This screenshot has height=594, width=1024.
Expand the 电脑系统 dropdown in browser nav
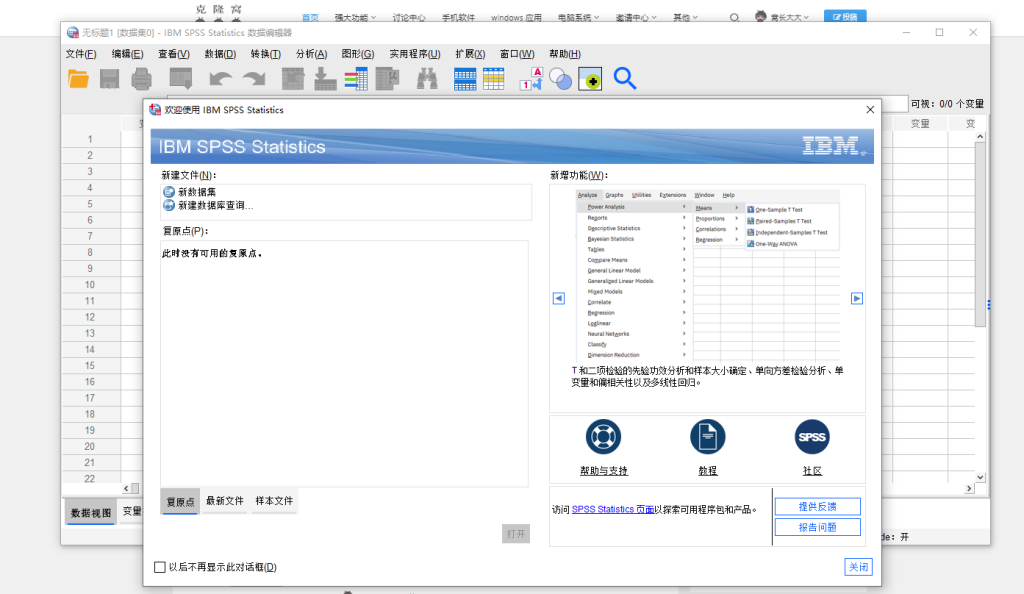click(578, 18)
